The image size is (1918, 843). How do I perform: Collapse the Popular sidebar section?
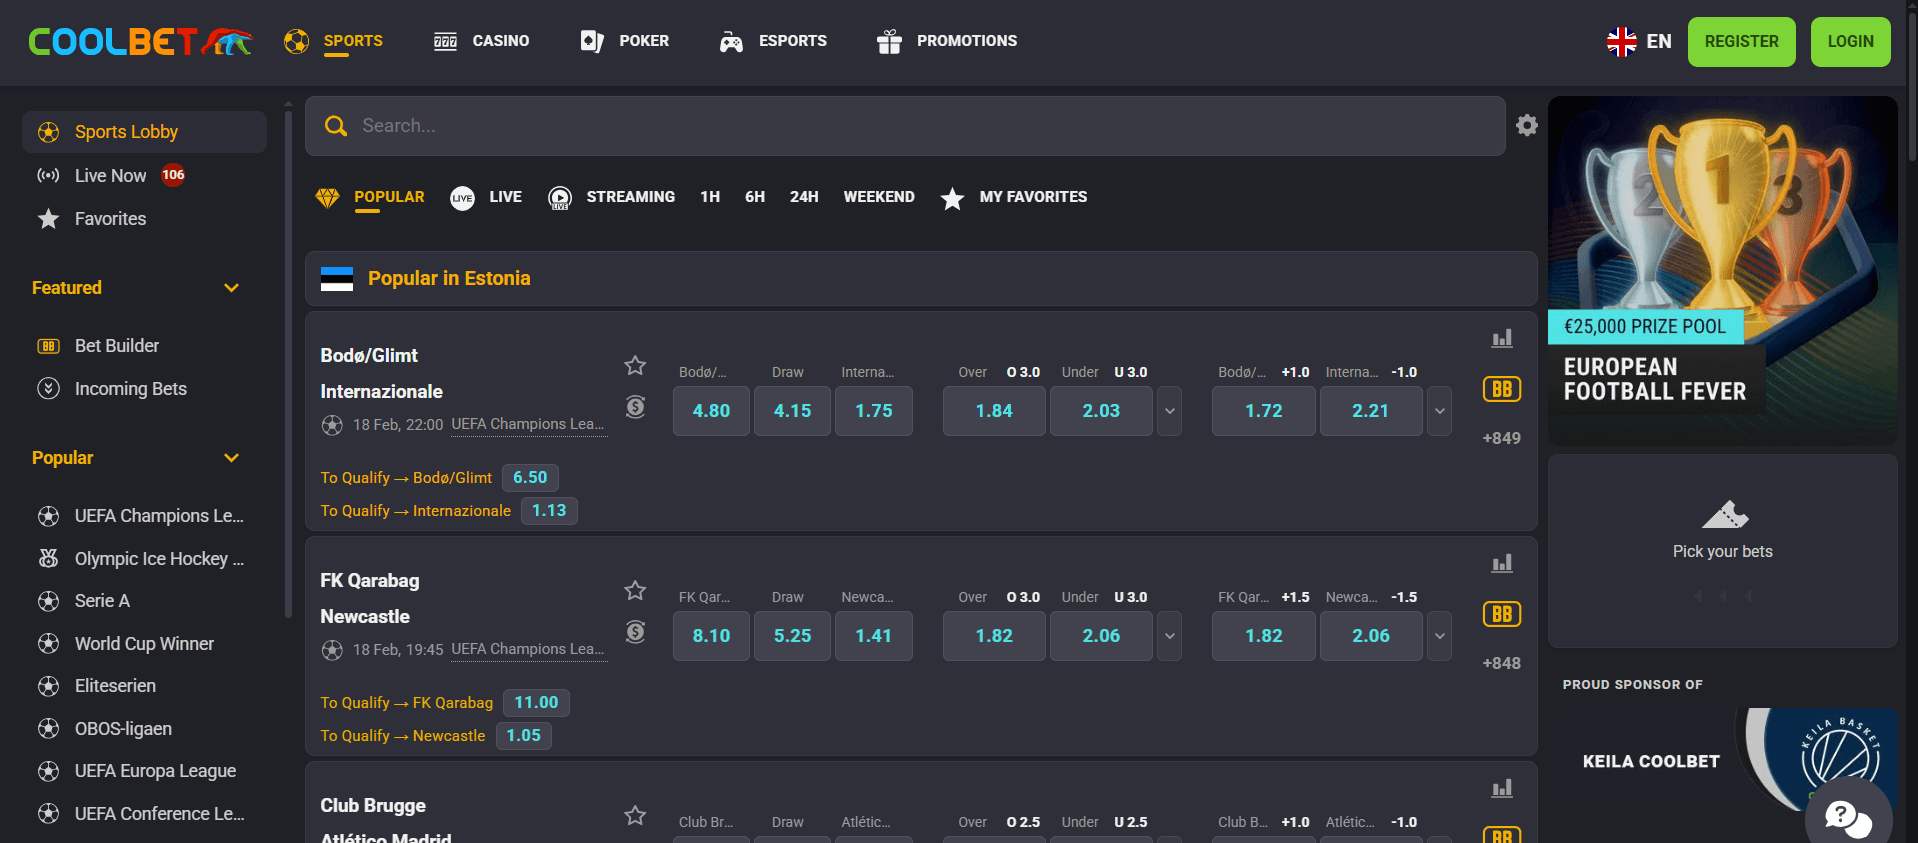coord(232,458)
